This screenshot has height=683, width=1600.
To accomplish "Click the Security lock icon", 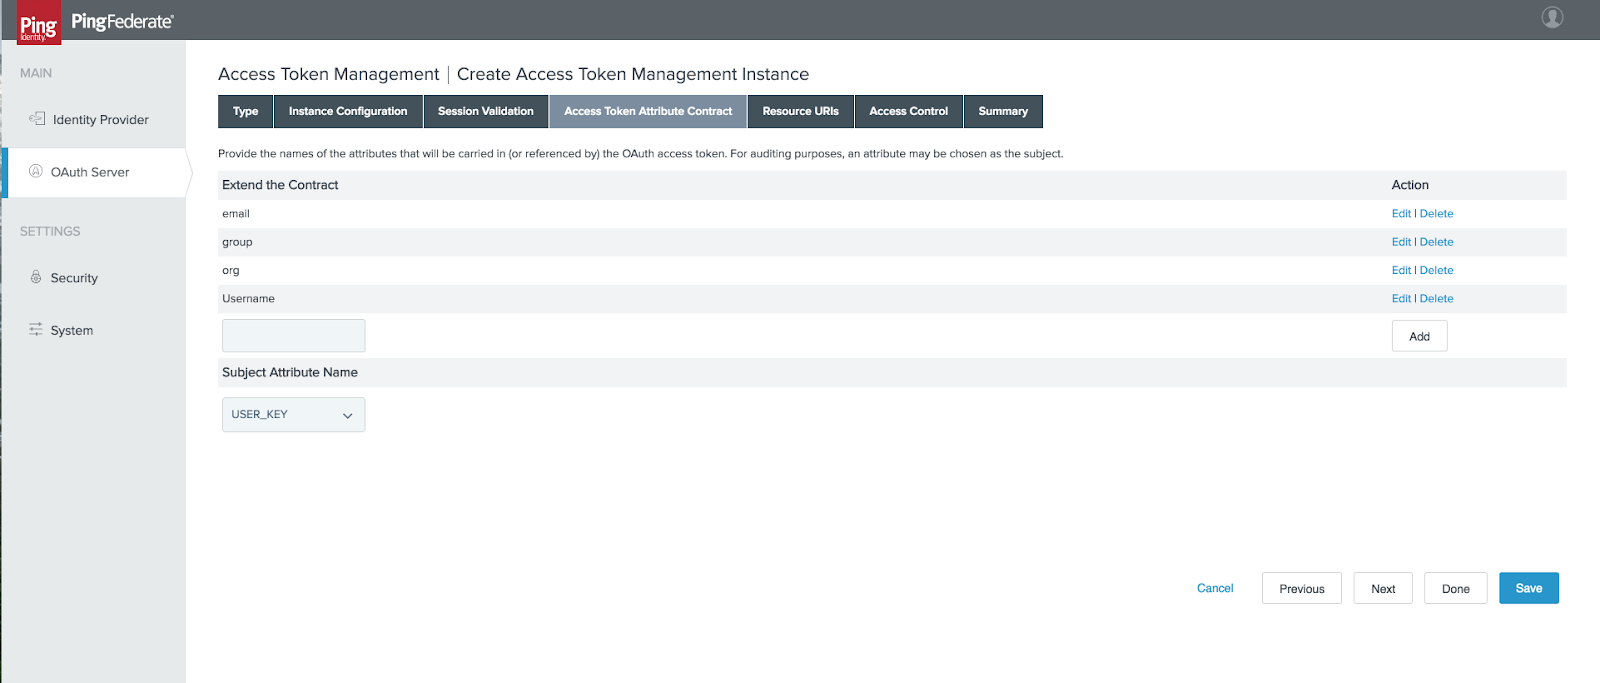I will [x=36, y=277].
